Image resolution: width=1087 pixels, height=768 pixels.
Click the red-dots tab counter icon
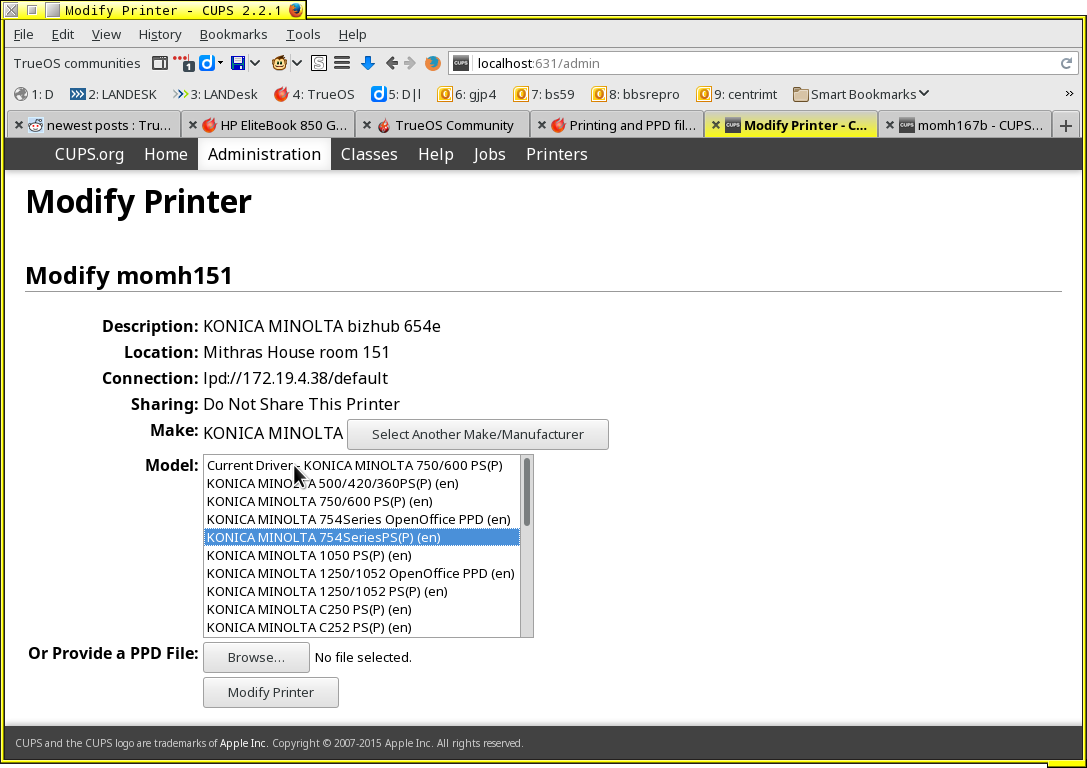[x=184, y=63]
